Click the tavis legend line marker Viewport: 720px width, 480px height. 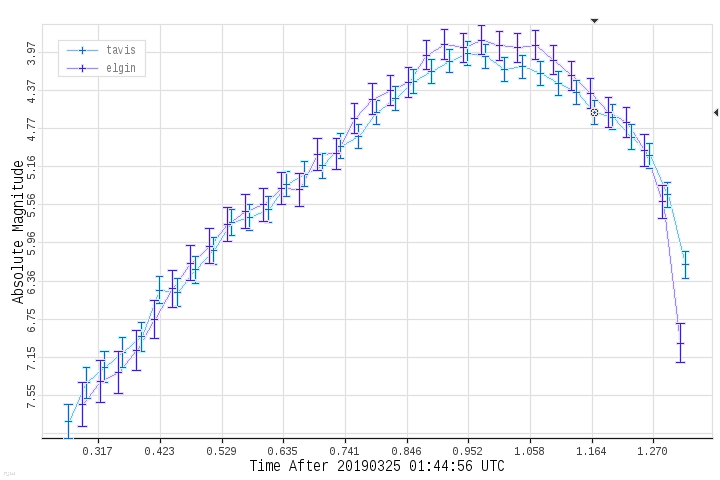(x=82, y=50)
